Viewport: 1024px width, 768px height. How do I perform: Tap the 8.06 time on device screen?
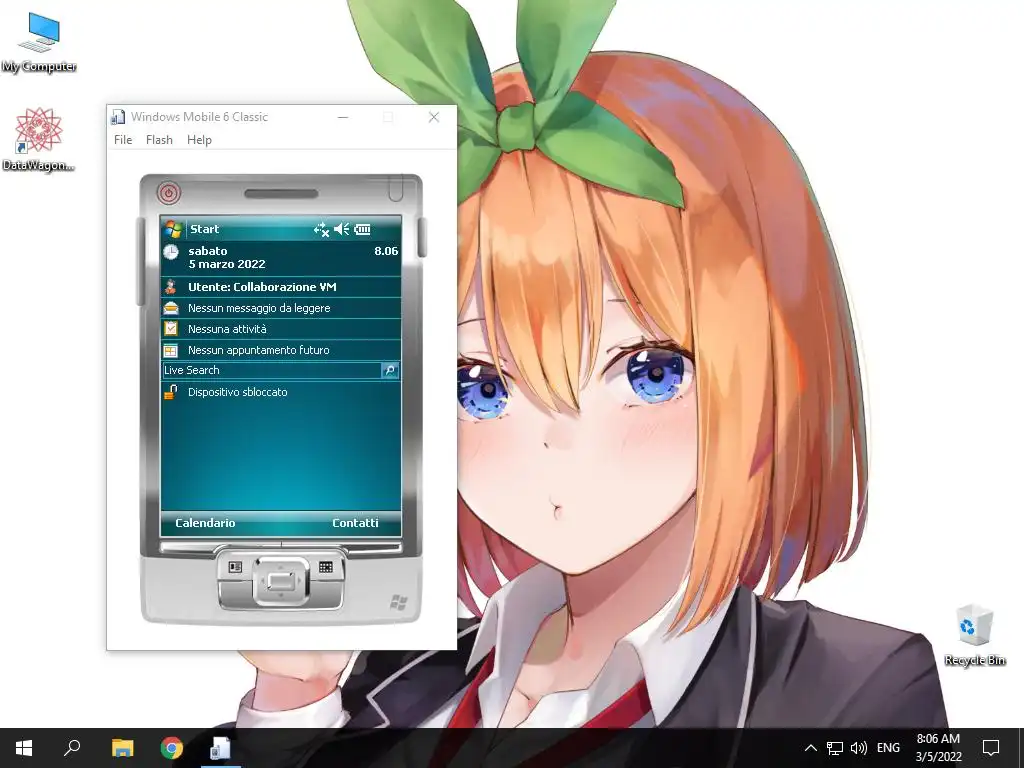(x=386, y=251)
